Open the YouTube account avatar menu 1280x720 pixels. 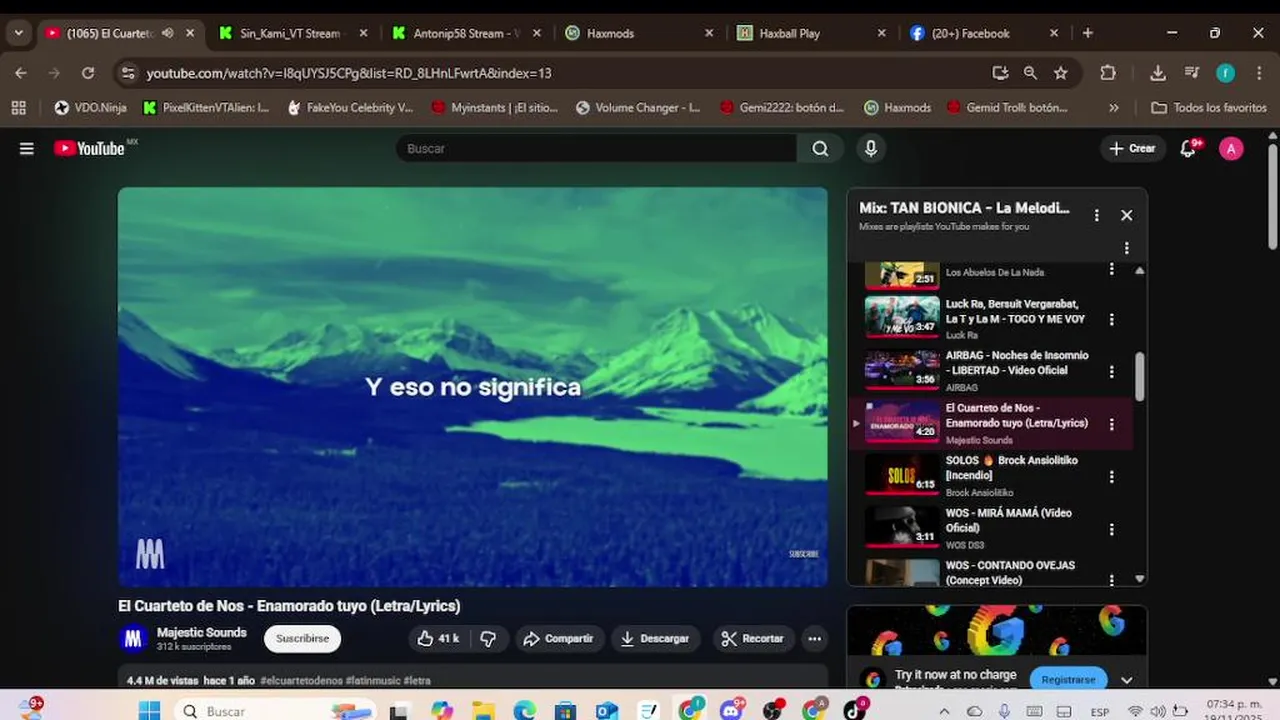click(x=1231, y=149)
